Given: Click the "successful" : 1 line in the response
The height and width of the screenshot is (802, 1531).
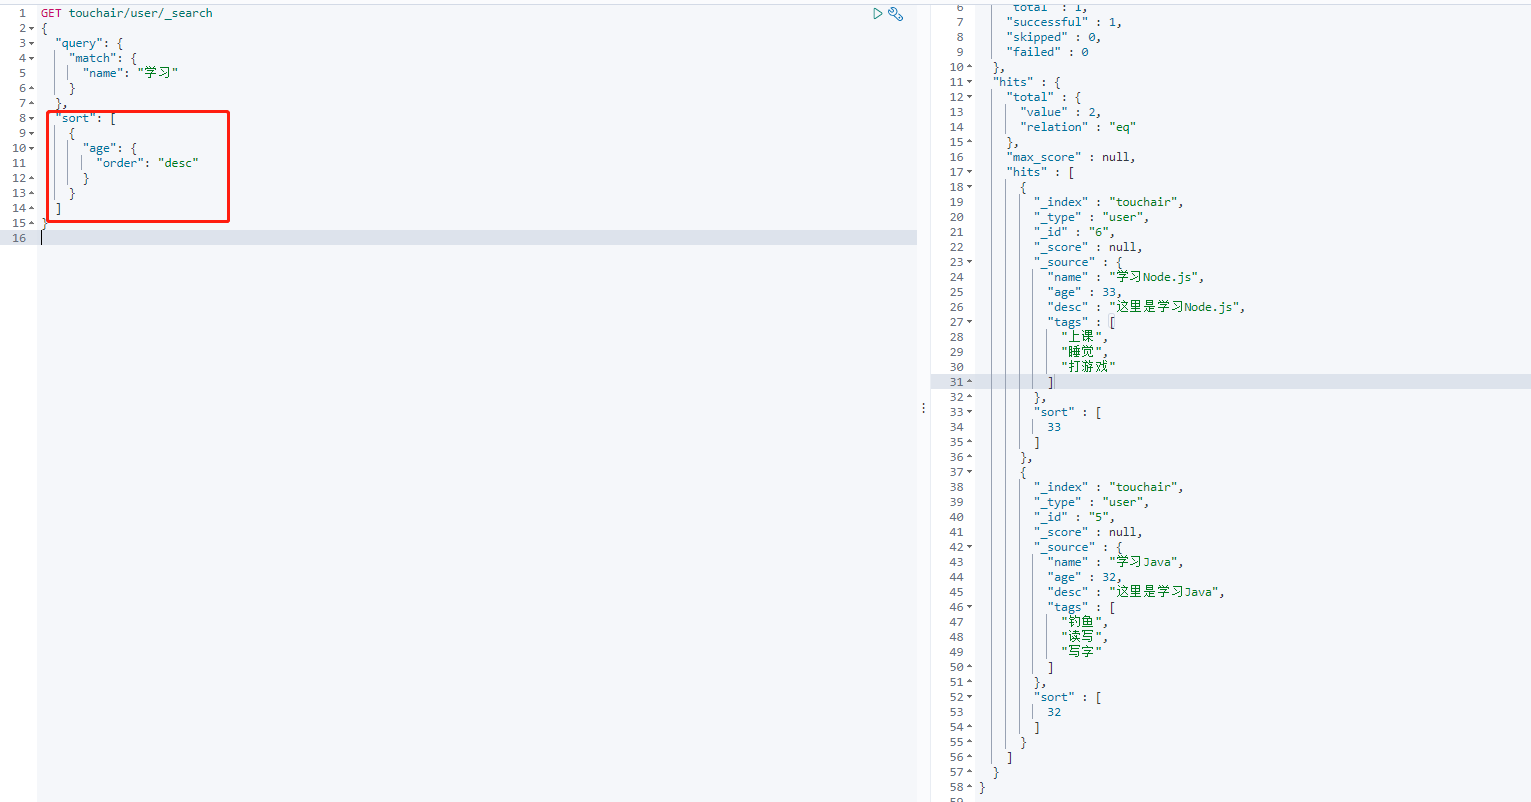Looking at the screenshot, I should (1064, 22).
